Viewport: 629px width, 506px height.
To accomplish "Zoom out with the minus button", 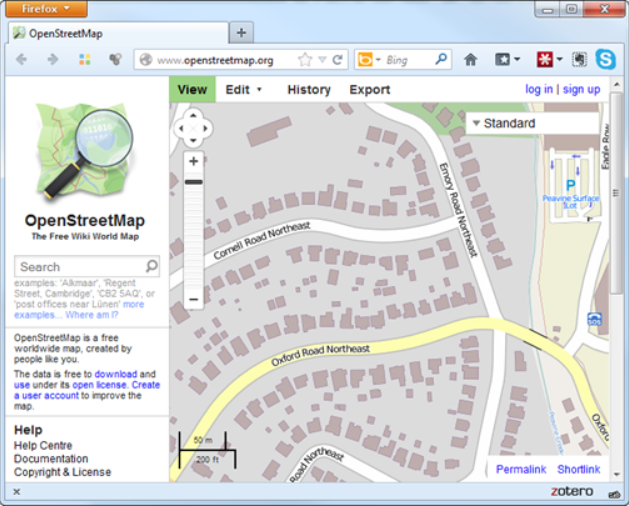I will [193, 299].
